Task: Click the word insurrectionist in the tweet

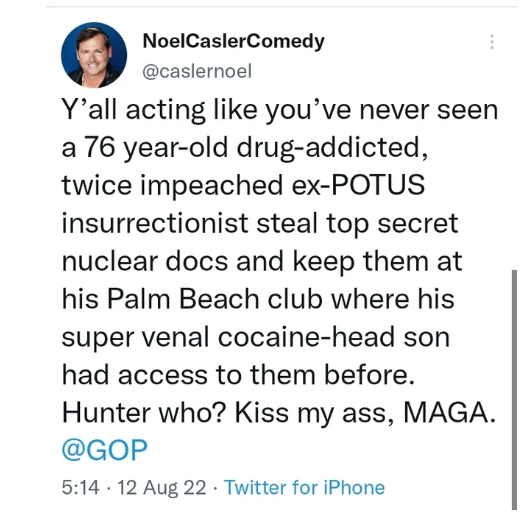Action: coord(155,222)
